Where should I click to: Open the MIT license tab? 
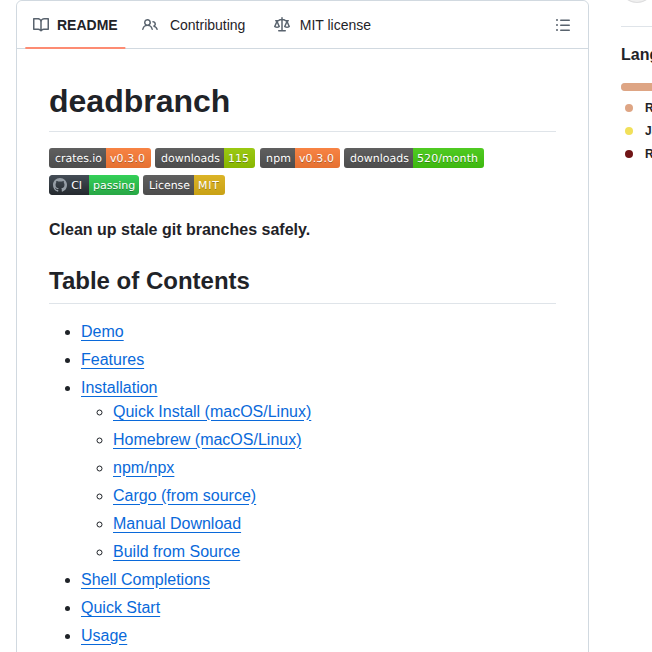(322, 25)
